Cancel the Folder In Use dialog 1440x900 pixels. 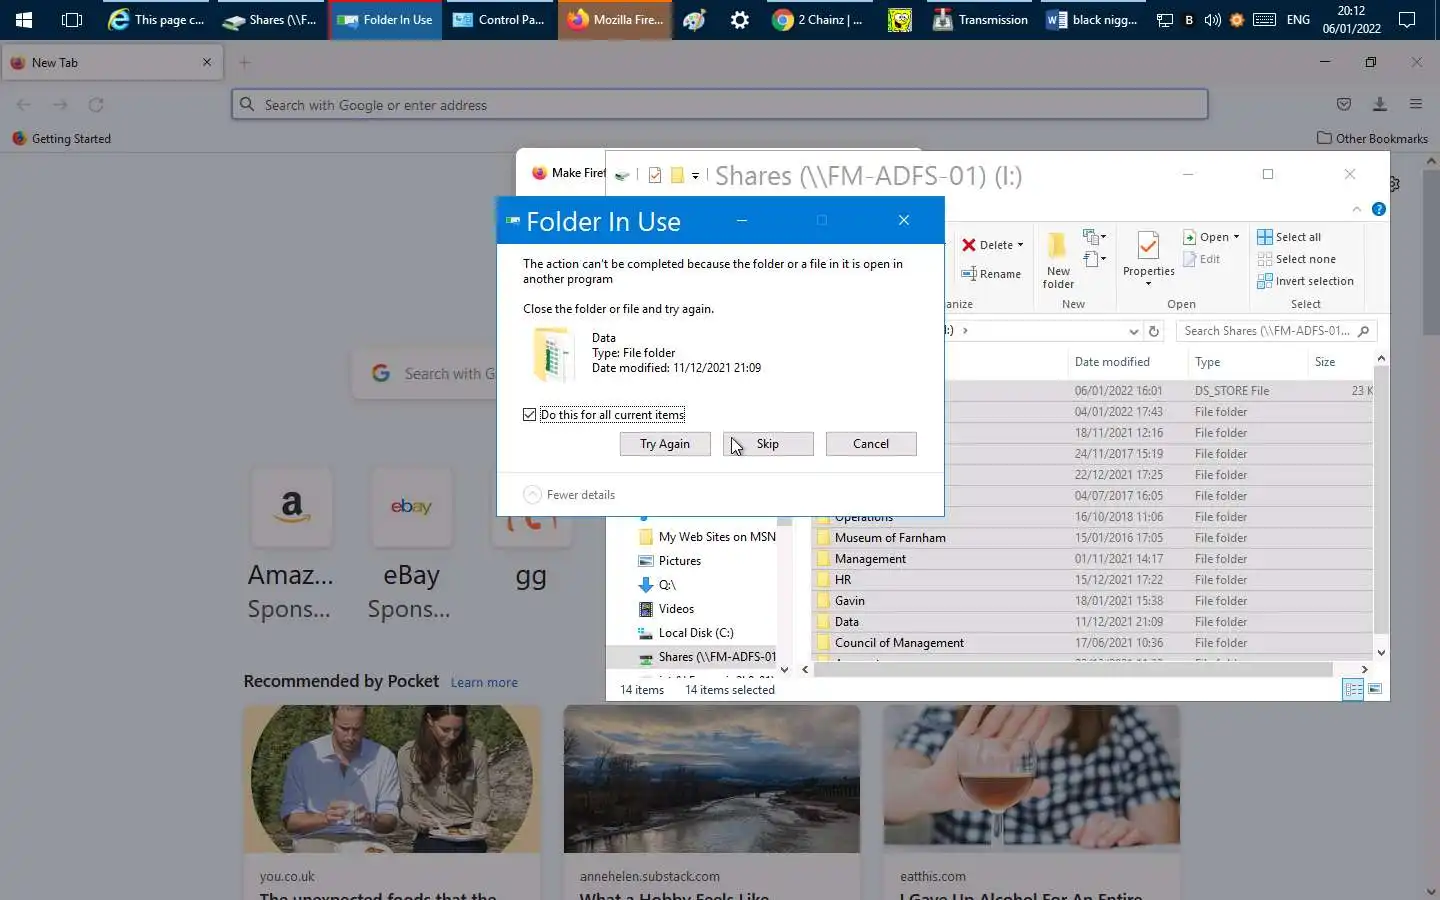[870, 444]
